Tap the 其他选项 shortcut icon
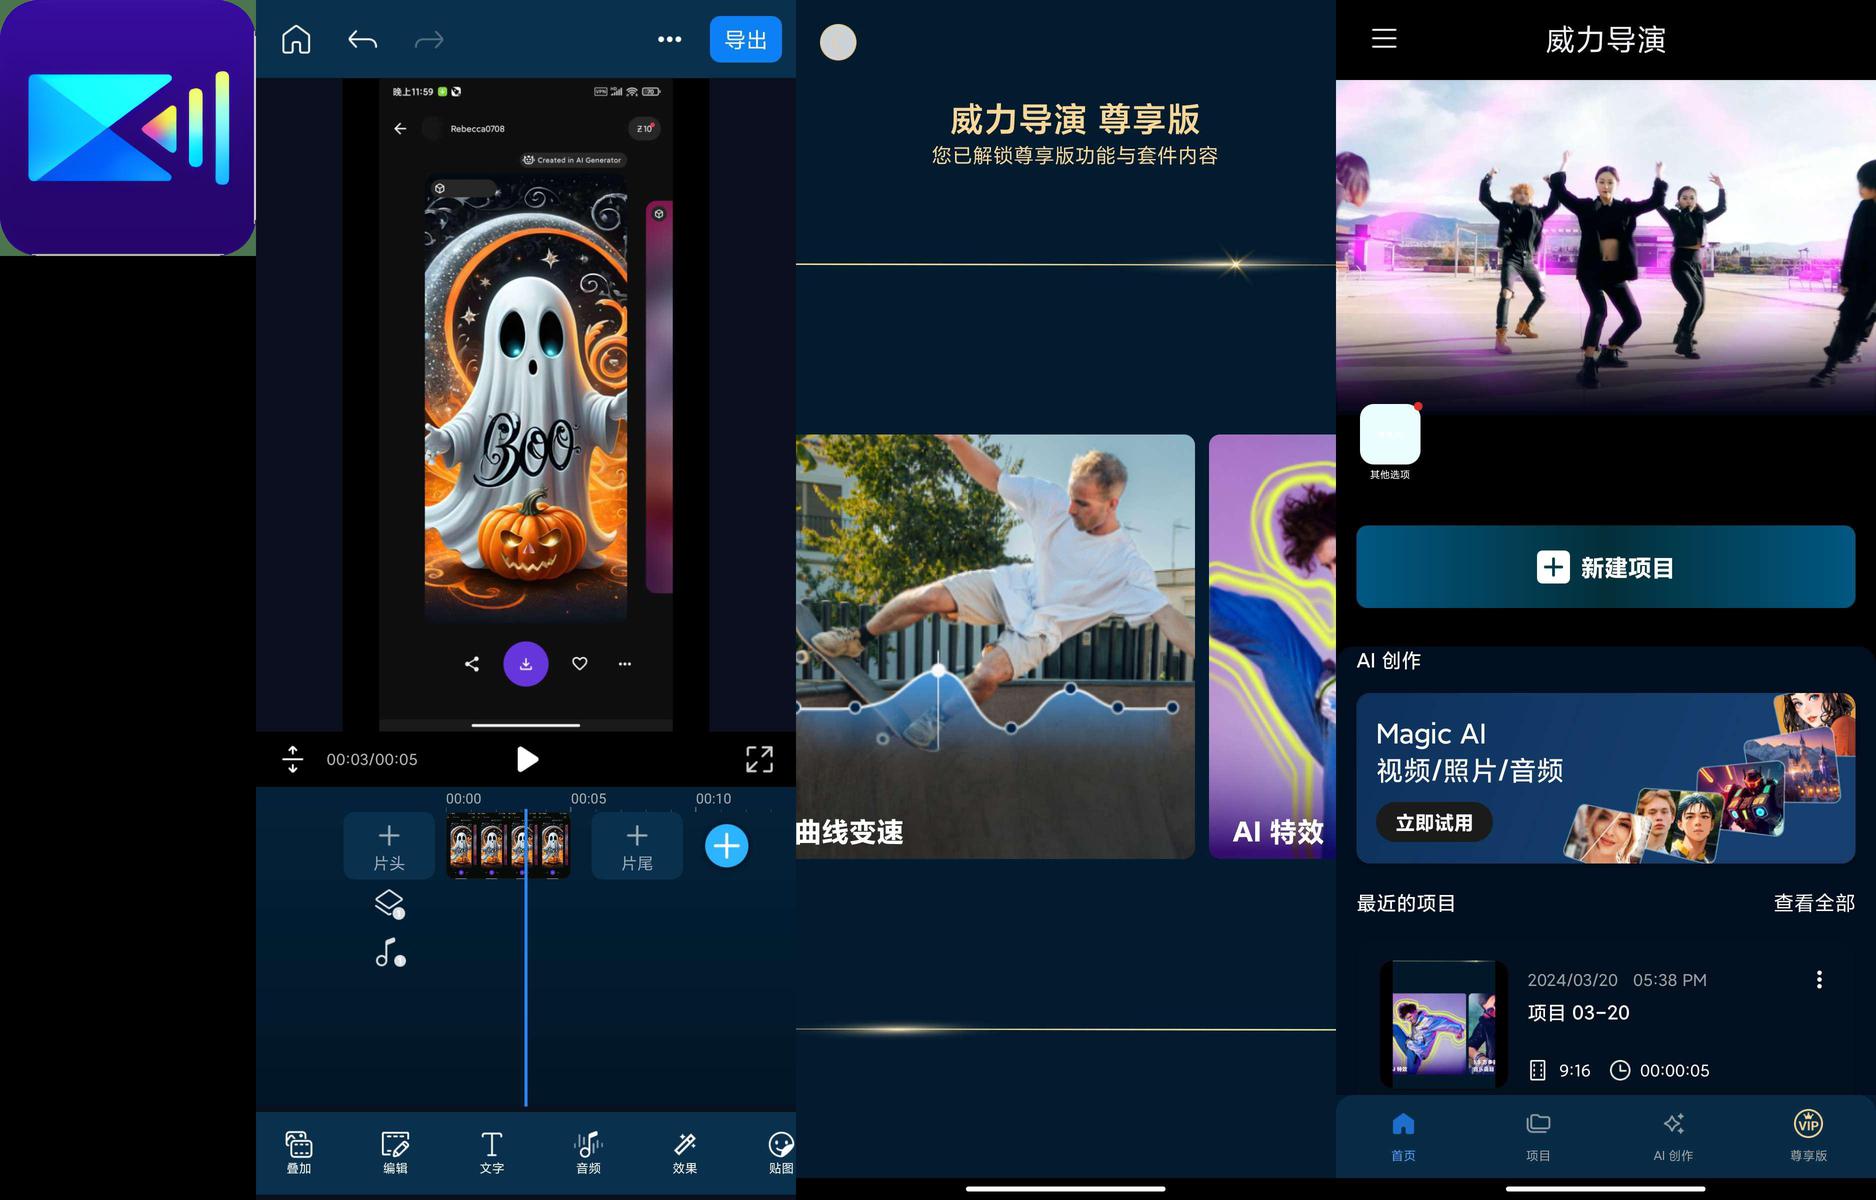 (x=1390, y=434)
